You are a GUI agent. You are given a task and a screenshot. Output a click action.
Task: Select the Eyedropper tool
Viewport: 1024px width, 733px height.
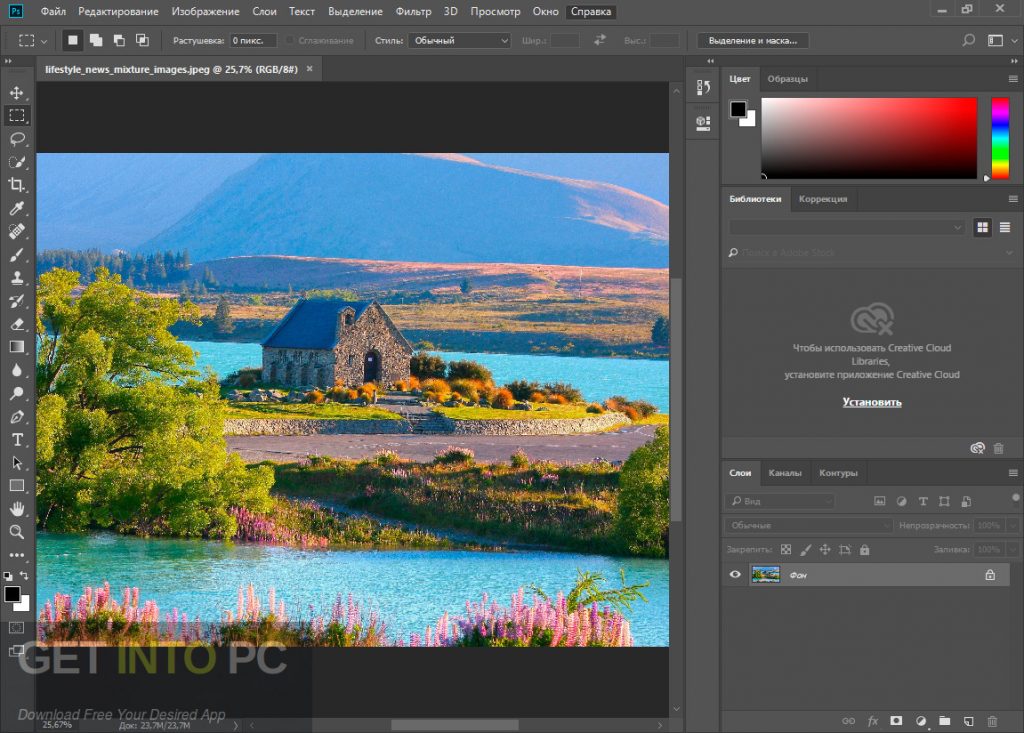(17, 208)
